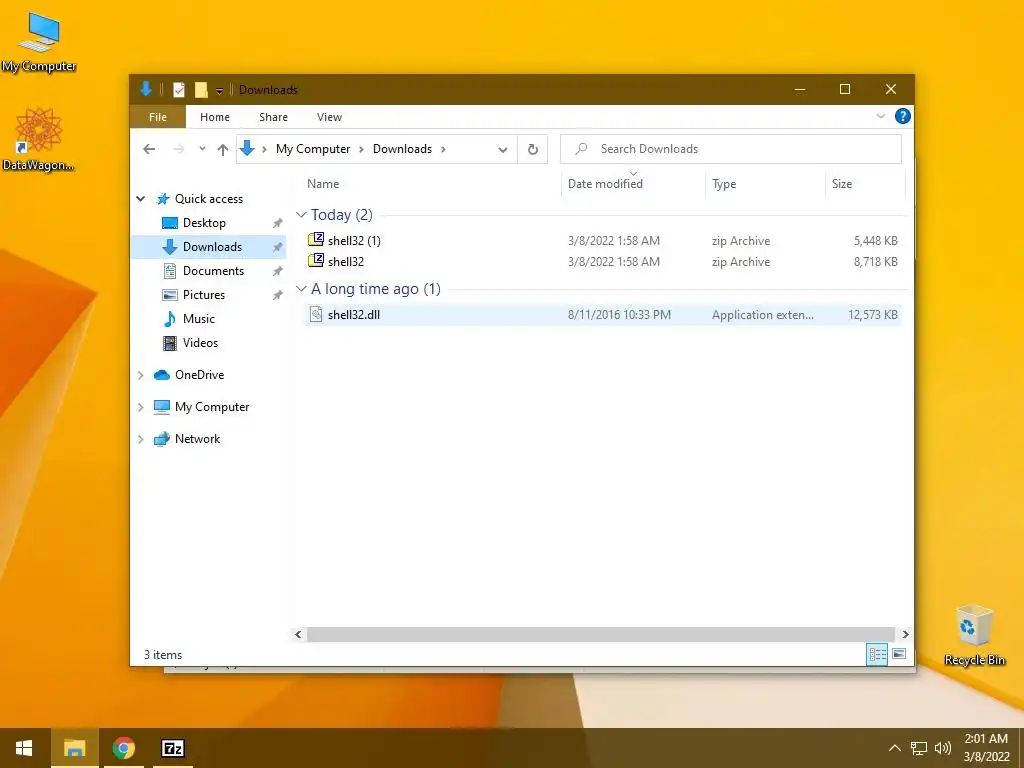The image size is (1024, 768).
Task: Switch to the Share ribbon tab
Action: [x=273, y=117]
